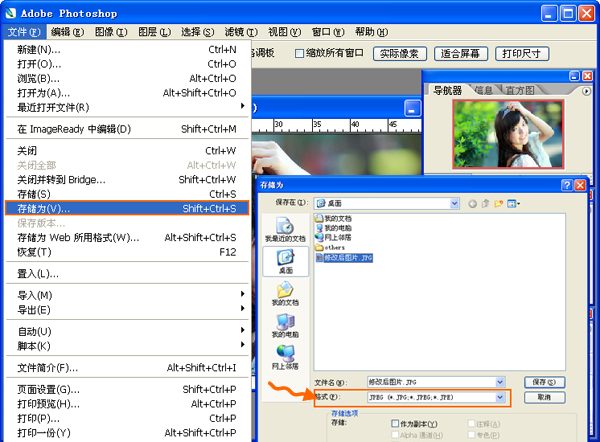The width and height of the screenshot is (600, 442).
Task: Click the 取消 button
Action: [544, 397]
